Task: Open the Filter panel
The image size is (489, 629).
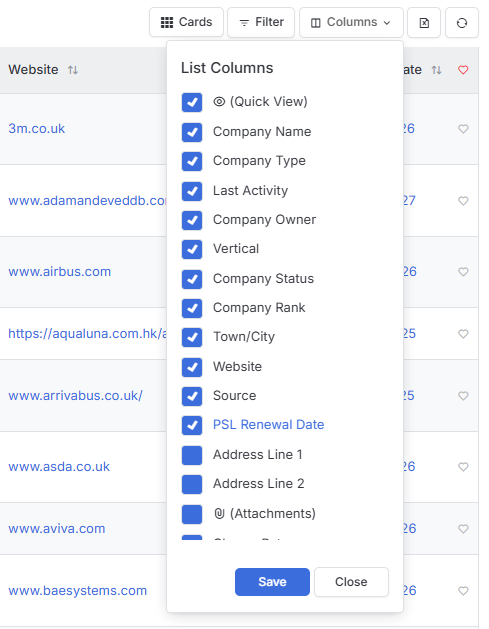Action: coord(261,22)
